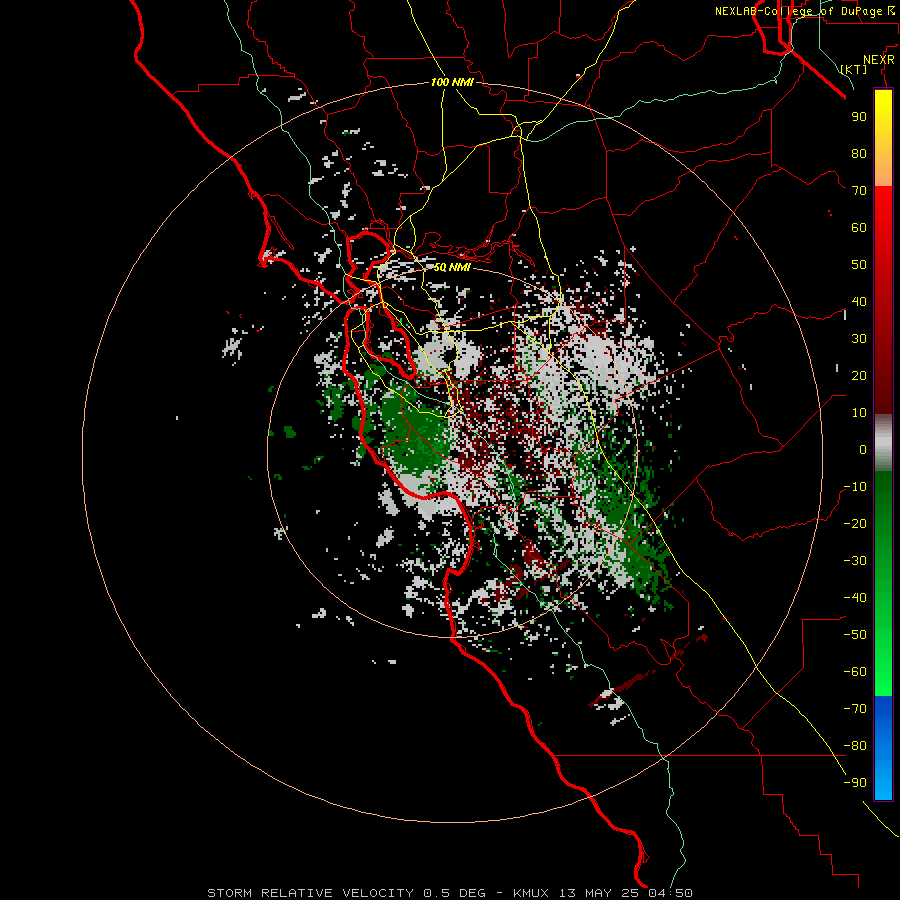The height and width of the screenshot is (900, 900).
Task: Select the -30 value on the velocity scale
Action: [855, 561]
